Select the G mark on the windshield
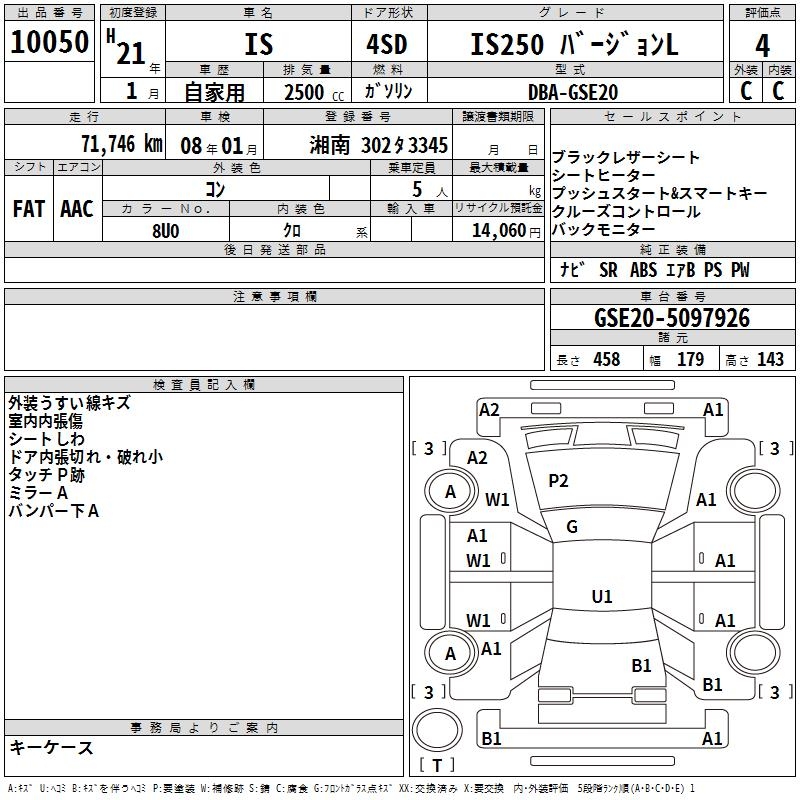Image resolution: width=800 pixels, height=800 pixels. point(572,527)
